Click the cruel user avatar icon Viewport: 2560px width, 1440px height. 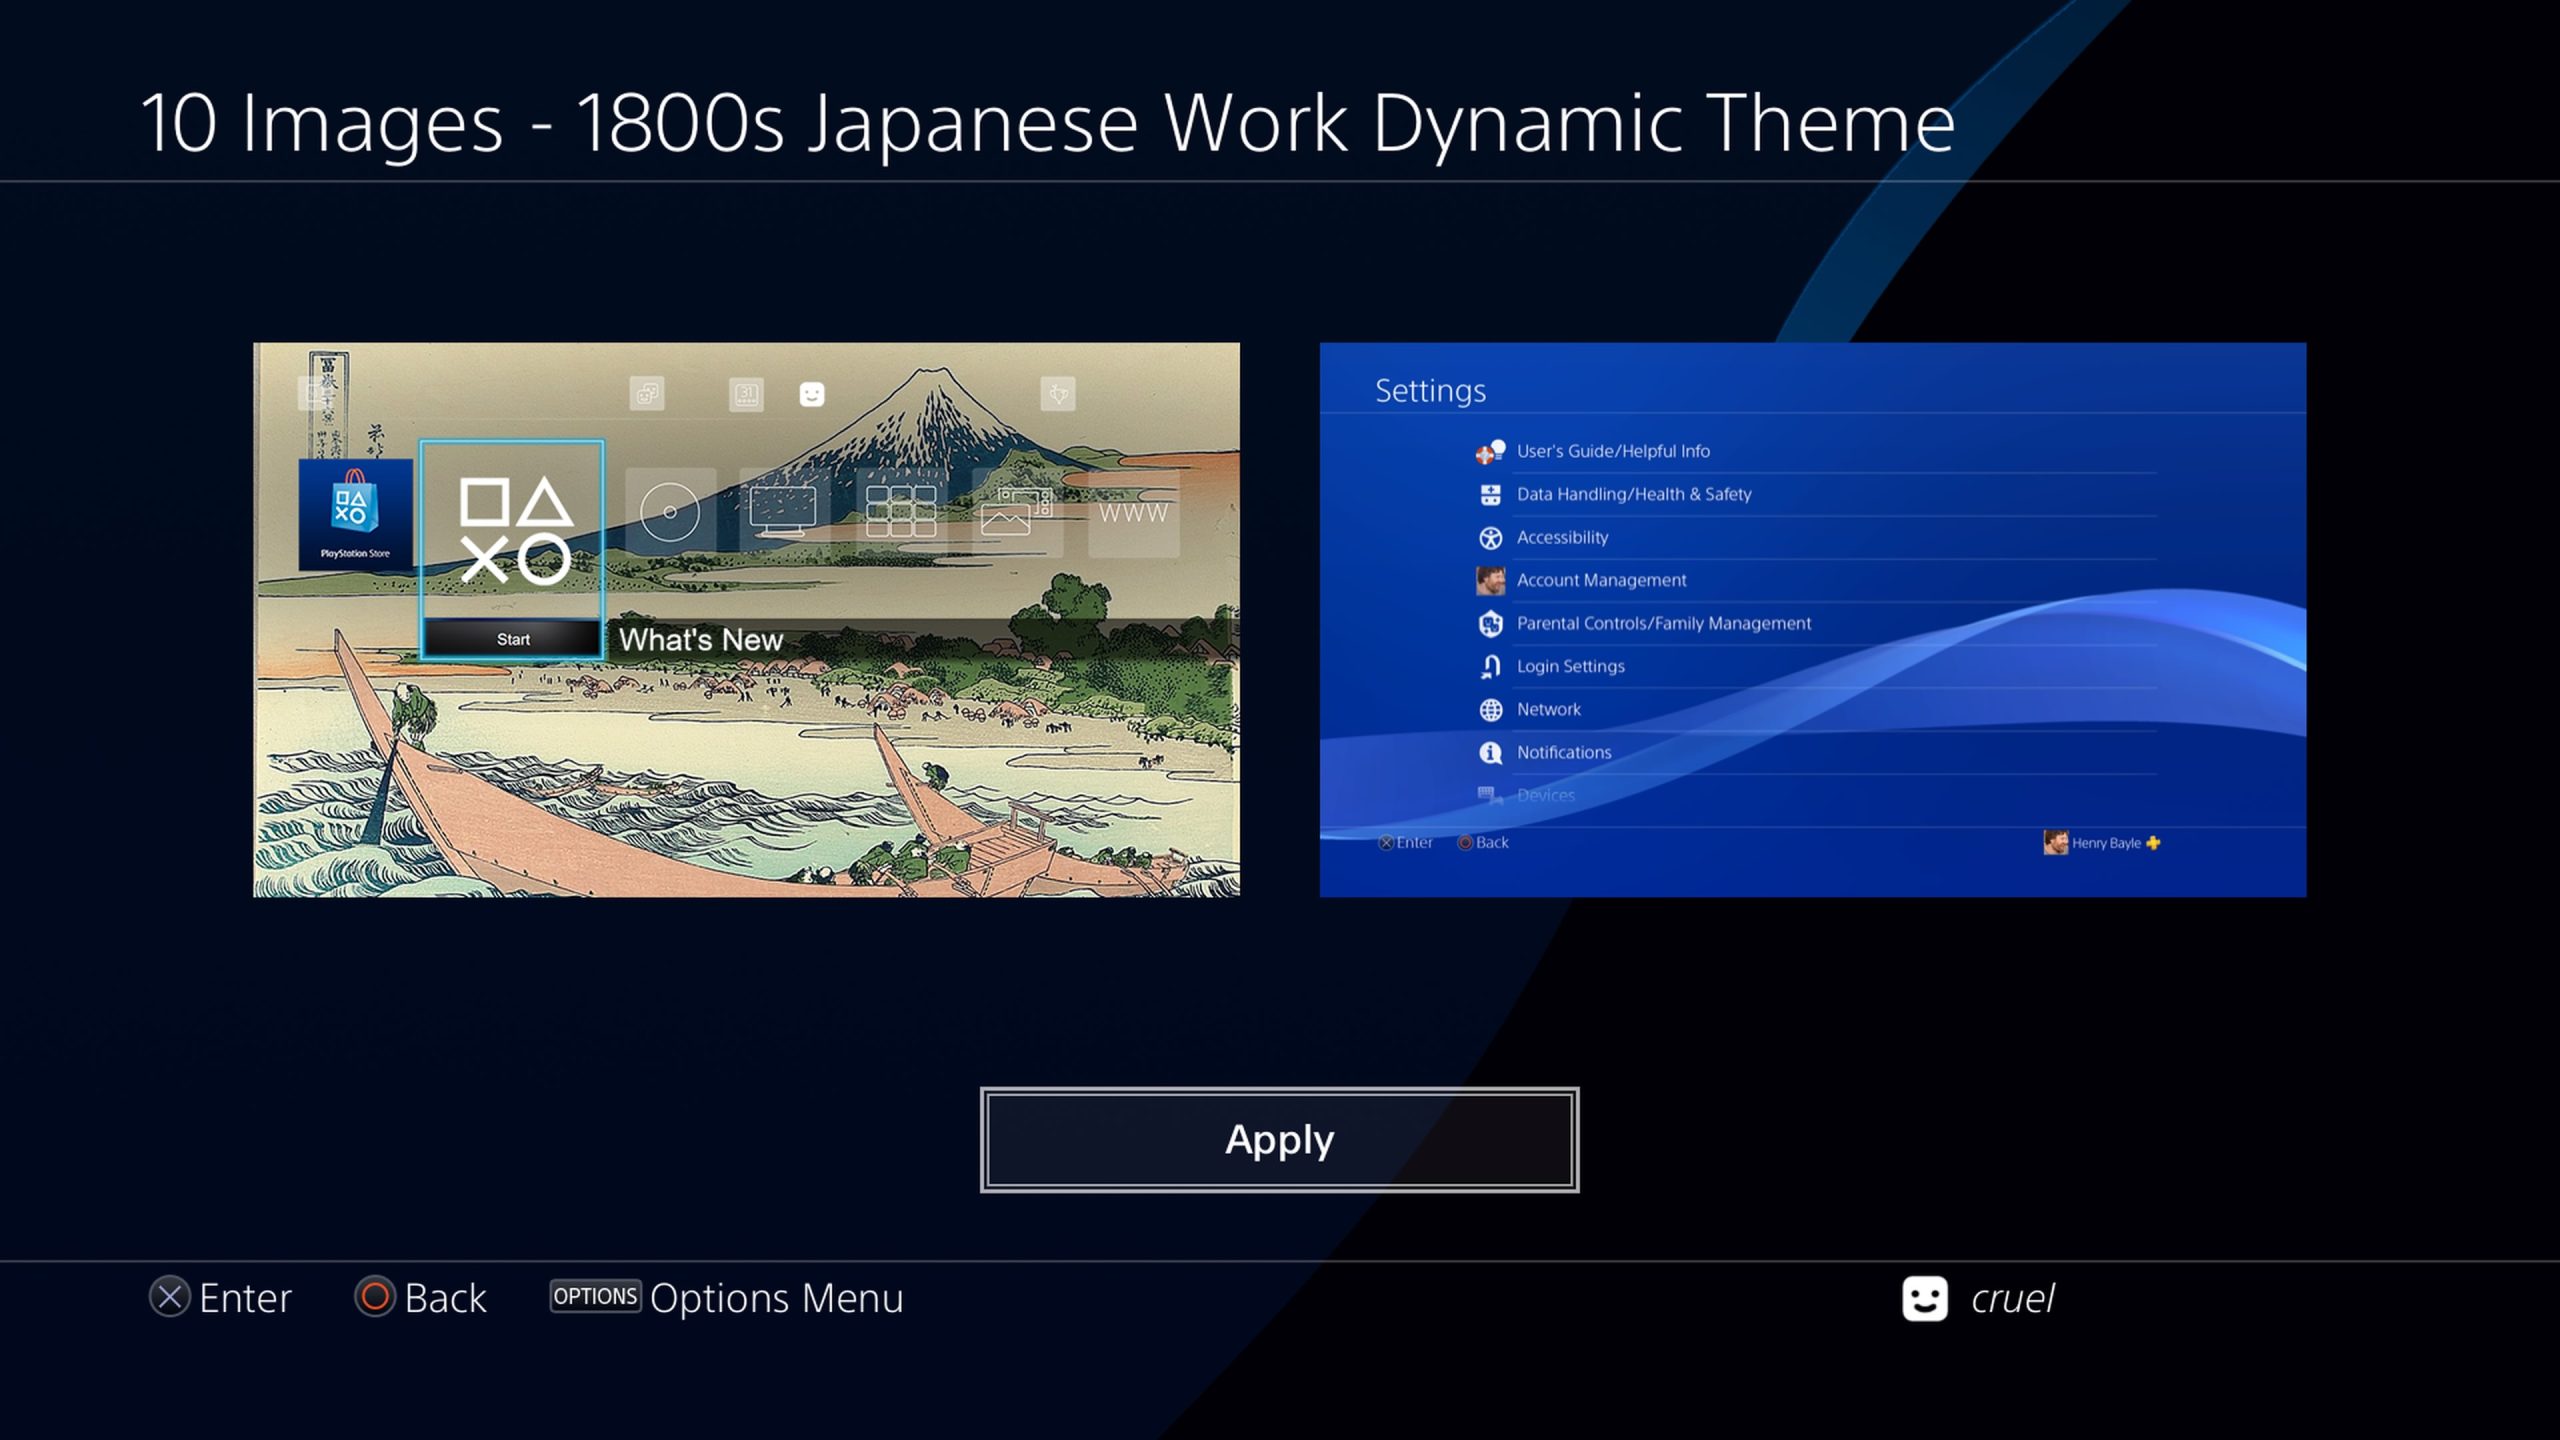pyautogui.click(x=1924, y=1298)
